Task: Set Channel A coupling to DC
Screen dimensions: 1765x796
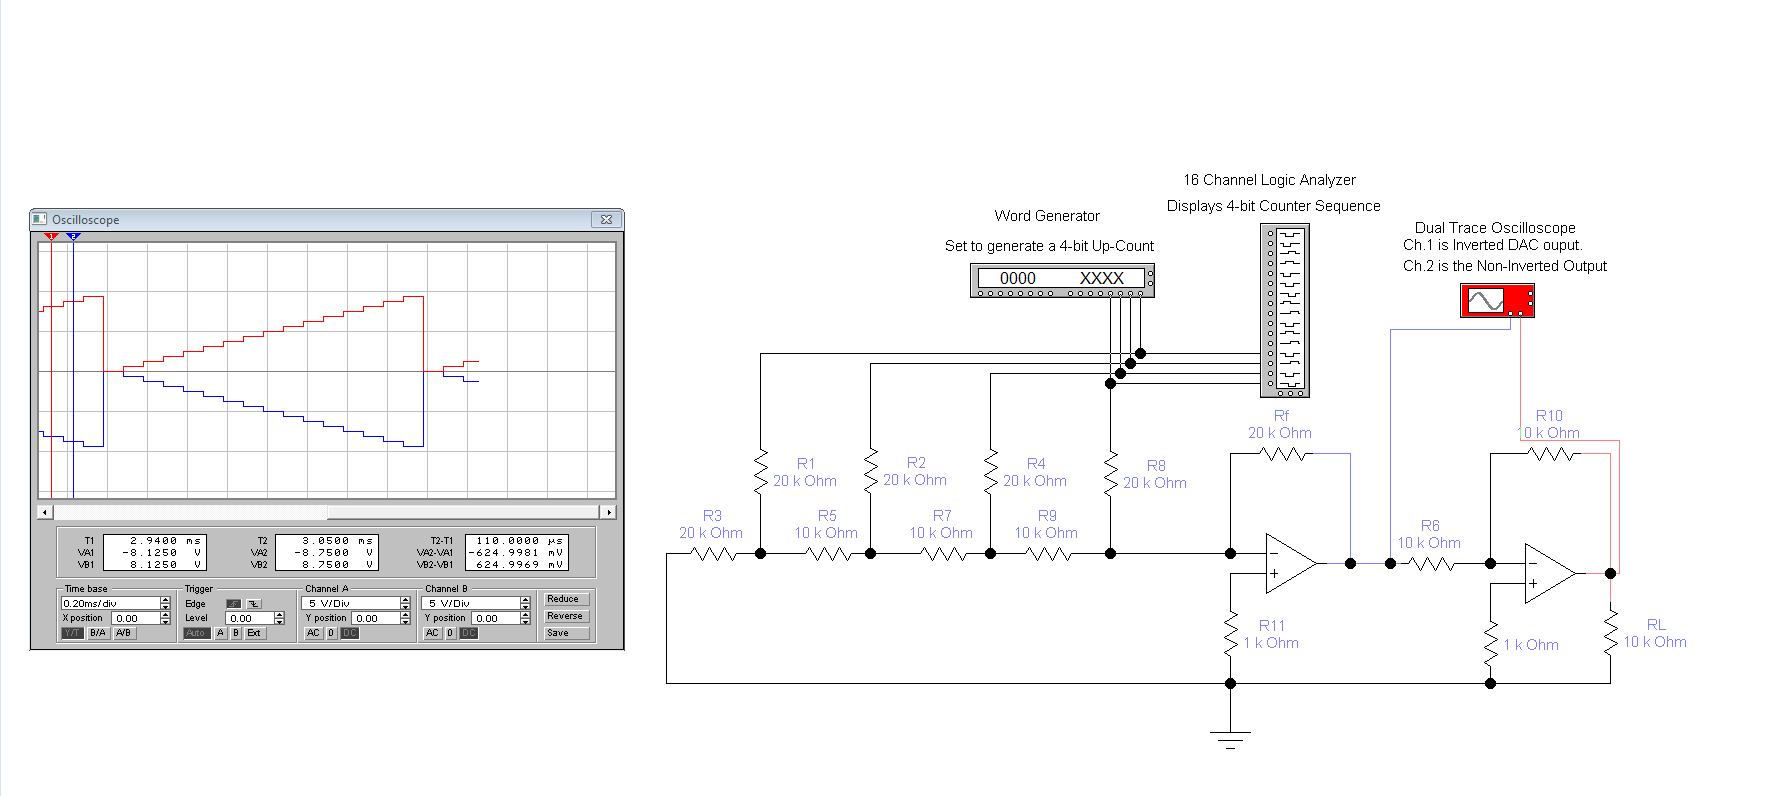Action: click(350, 633)
